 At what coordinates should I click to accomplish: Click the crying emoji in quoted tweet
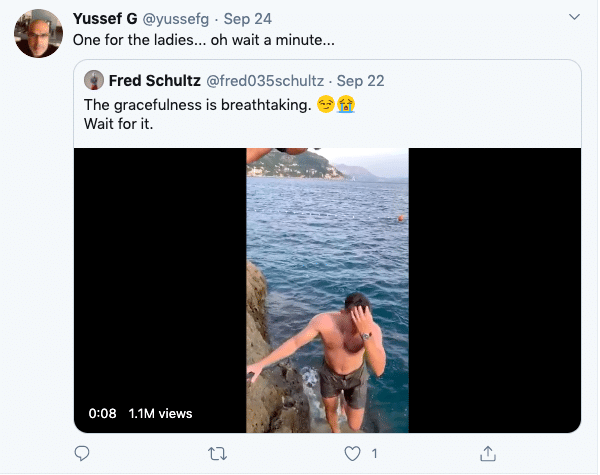[346, 104]
